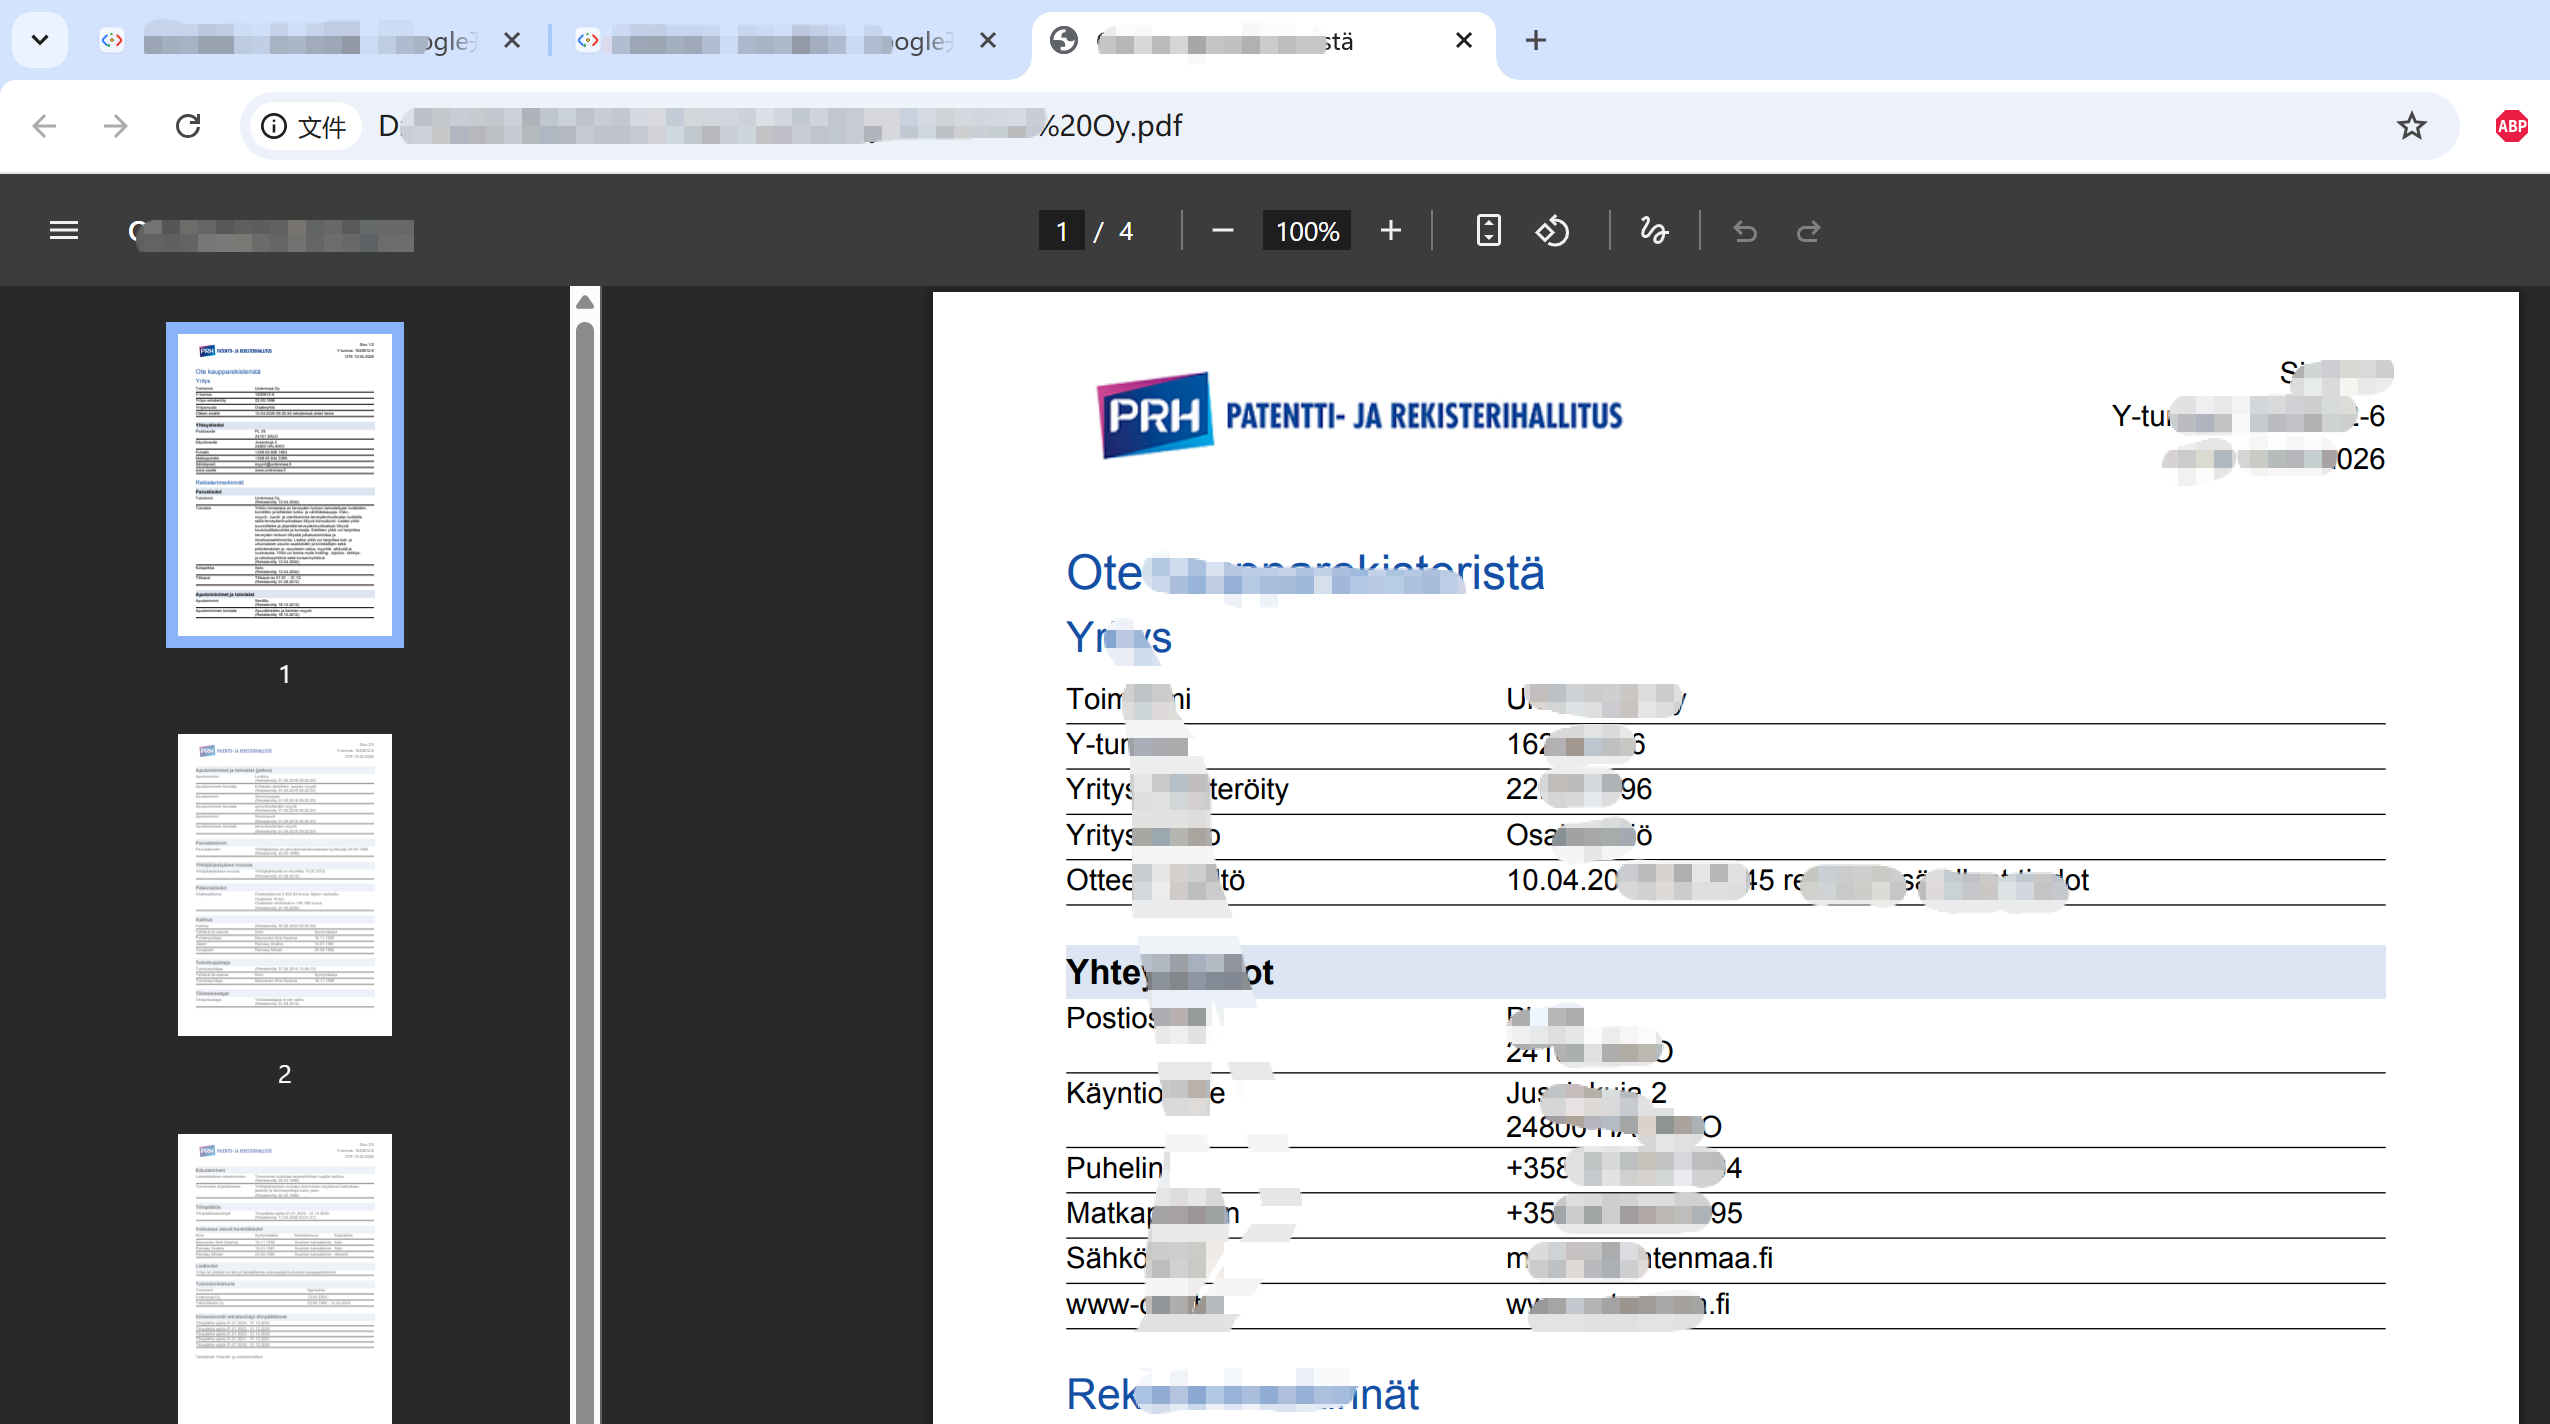Toggle the PDF sidebar hamburger menu

pyautogui.click(x=63, y=231)
